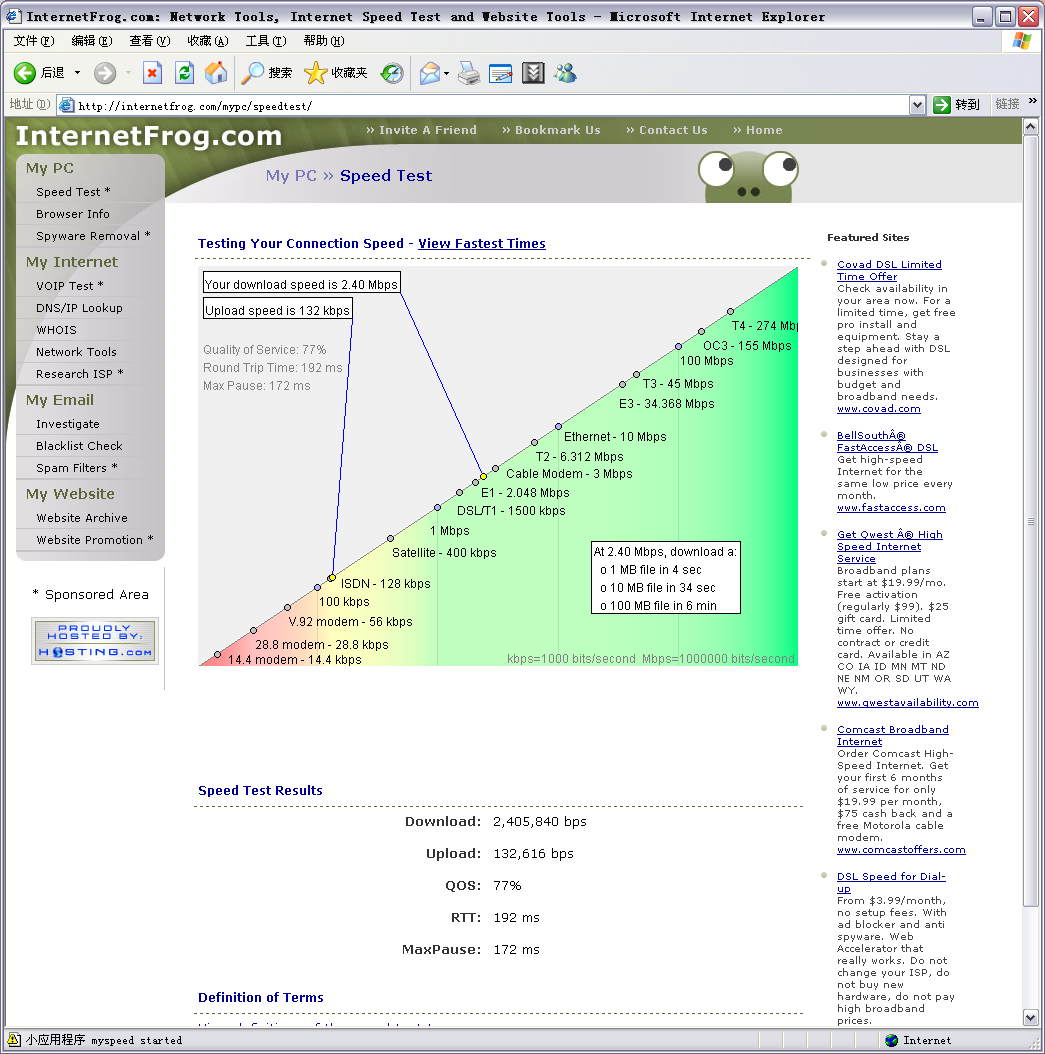Screen dimensions: 1045x1054
Task: Click the Messenger people icon
Action: click(565, 73)
